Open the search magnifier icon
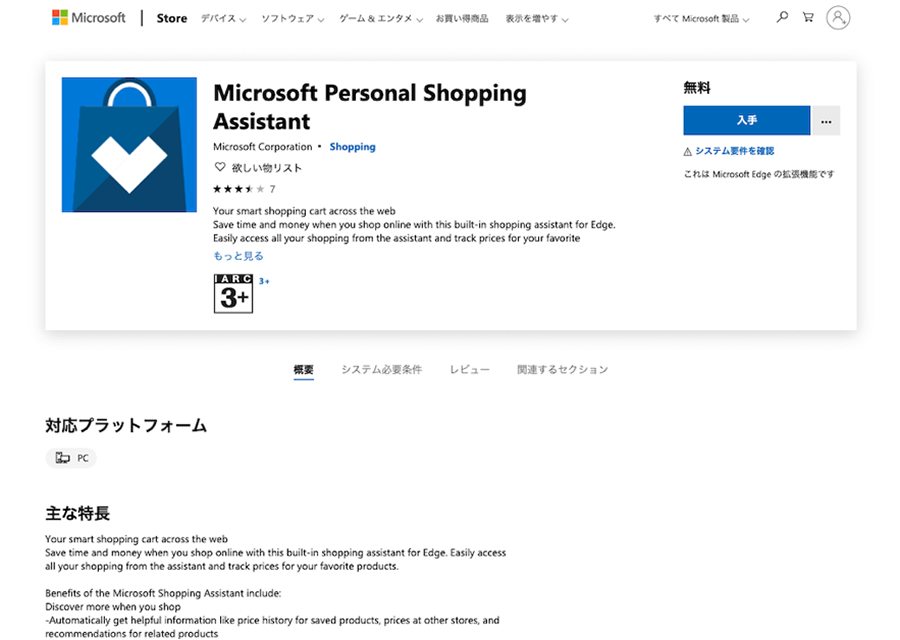The image size is (900, 640). tap(782, 17)
